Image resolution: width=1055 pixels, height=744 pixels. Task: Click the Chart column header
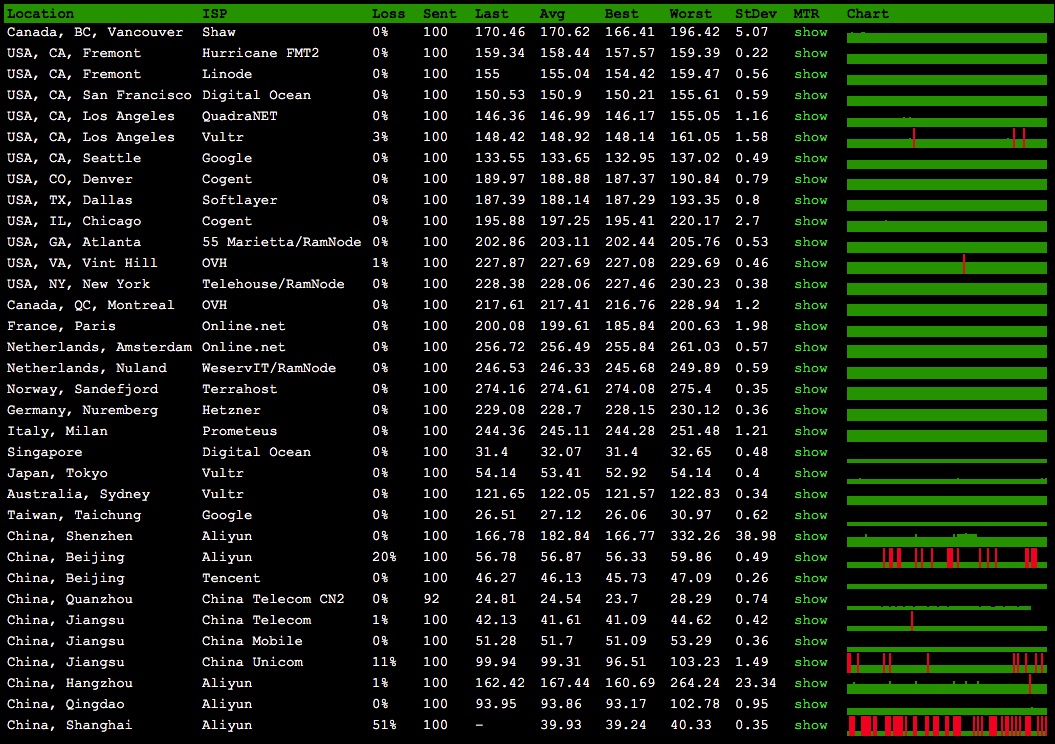pyautogui.click(x=867, y=13)
